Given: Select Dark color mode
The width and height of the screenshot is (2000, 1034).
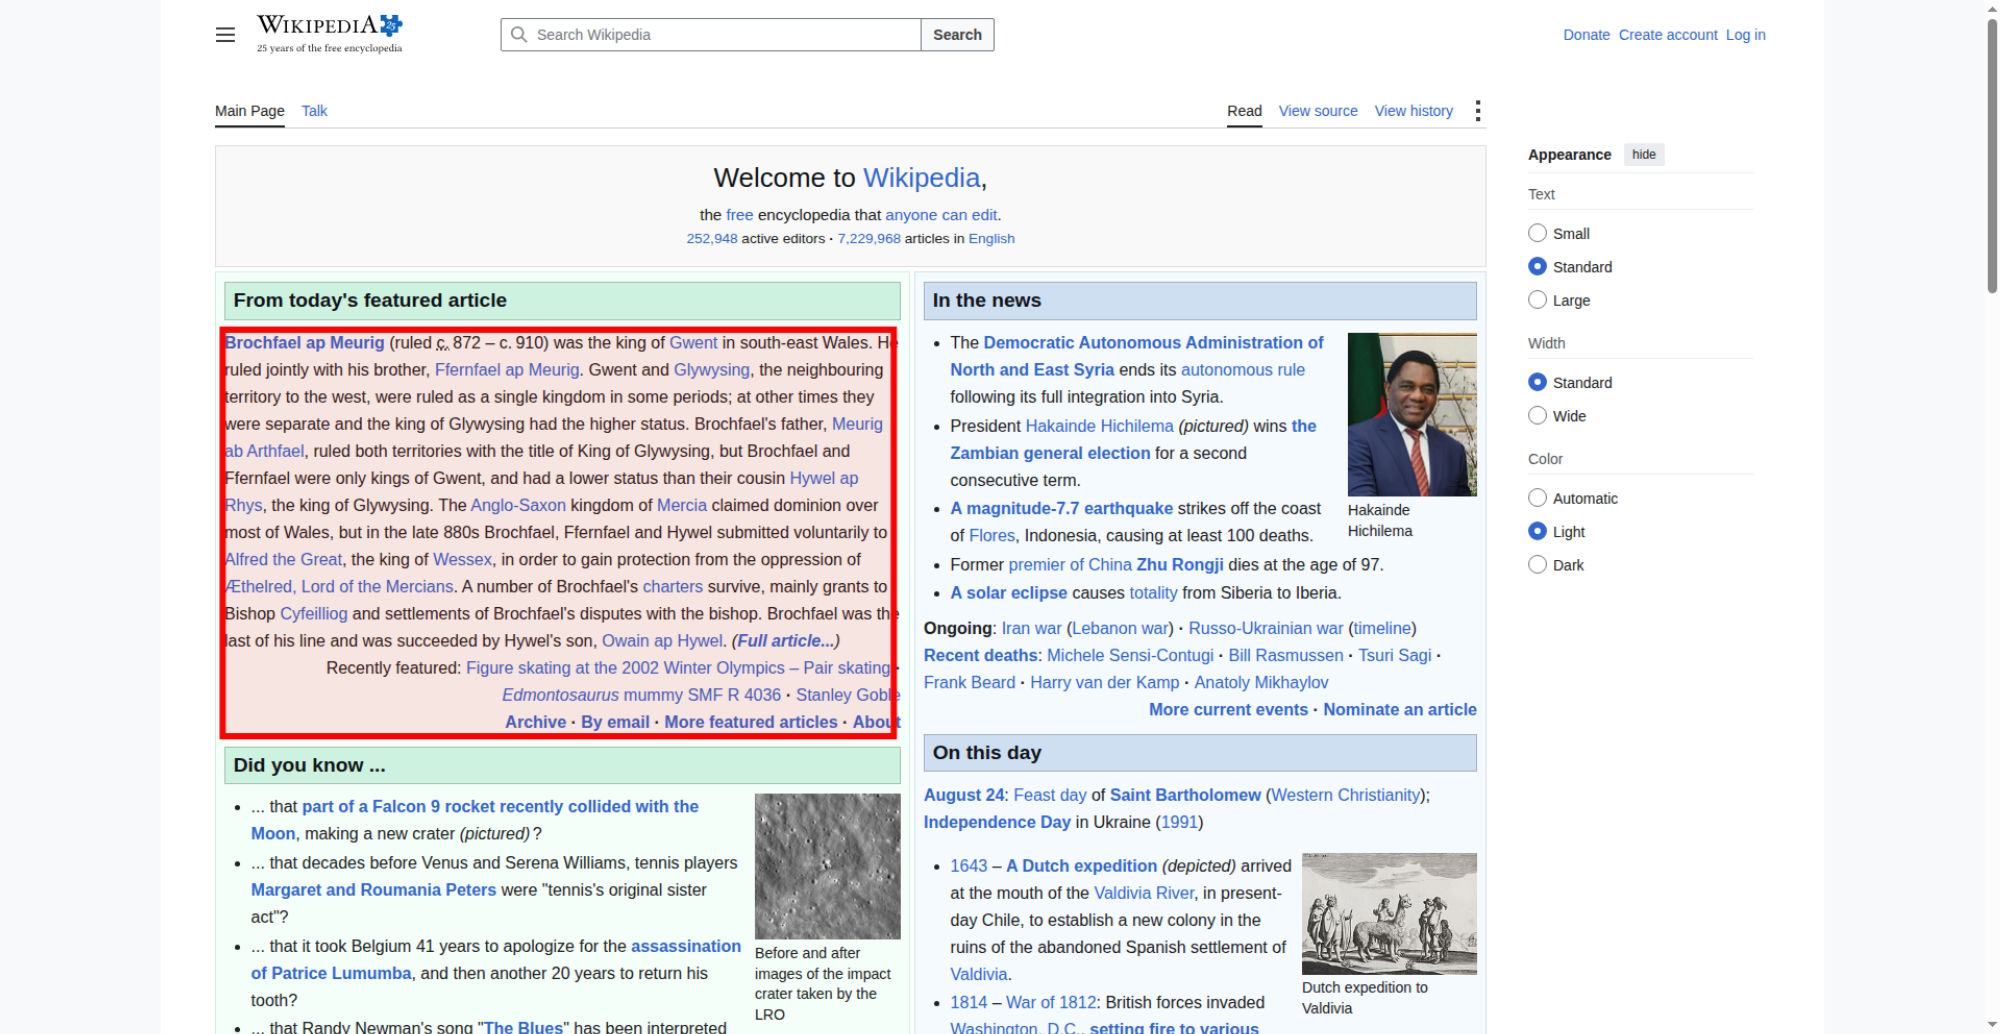Looking at the screenshot, I should (x=1537, y=565).
